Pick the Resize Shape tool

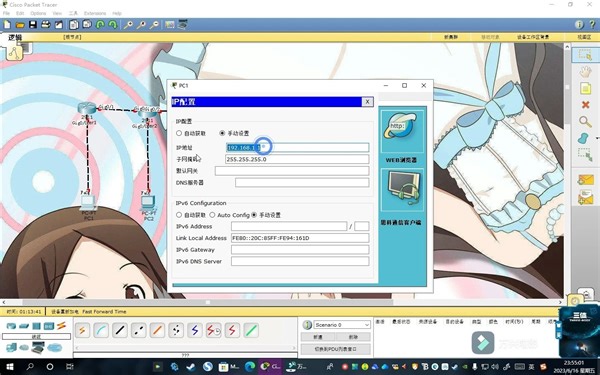585,155
